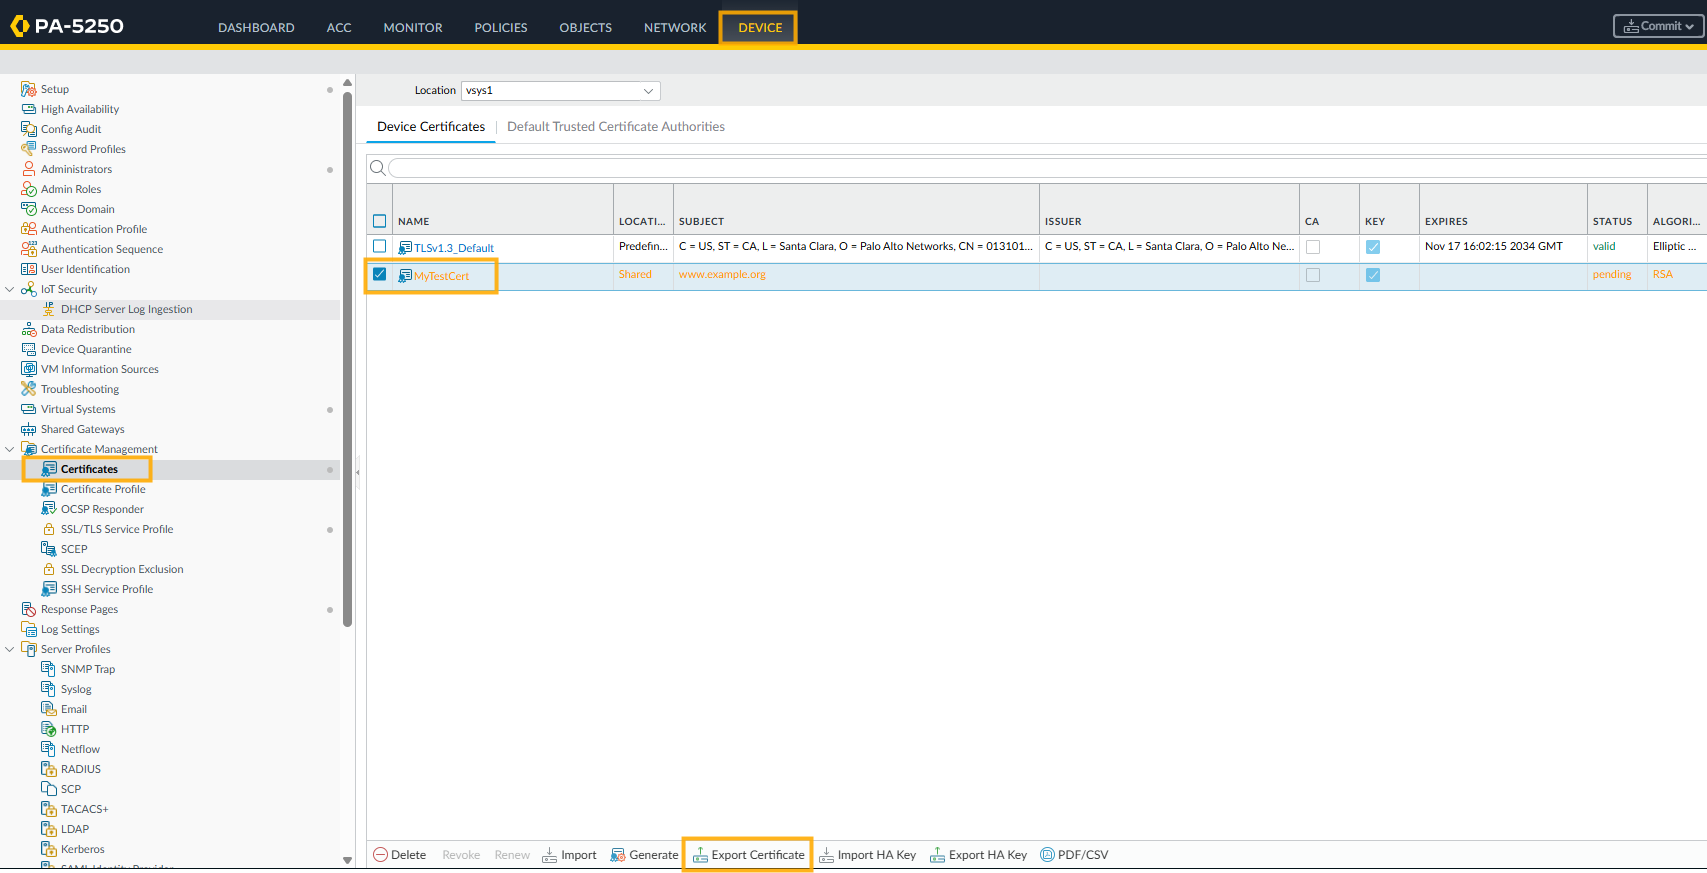Click the search magnifier icon above the table
The width and height of the screenshot is (1707, 873).
coord(378,168)
